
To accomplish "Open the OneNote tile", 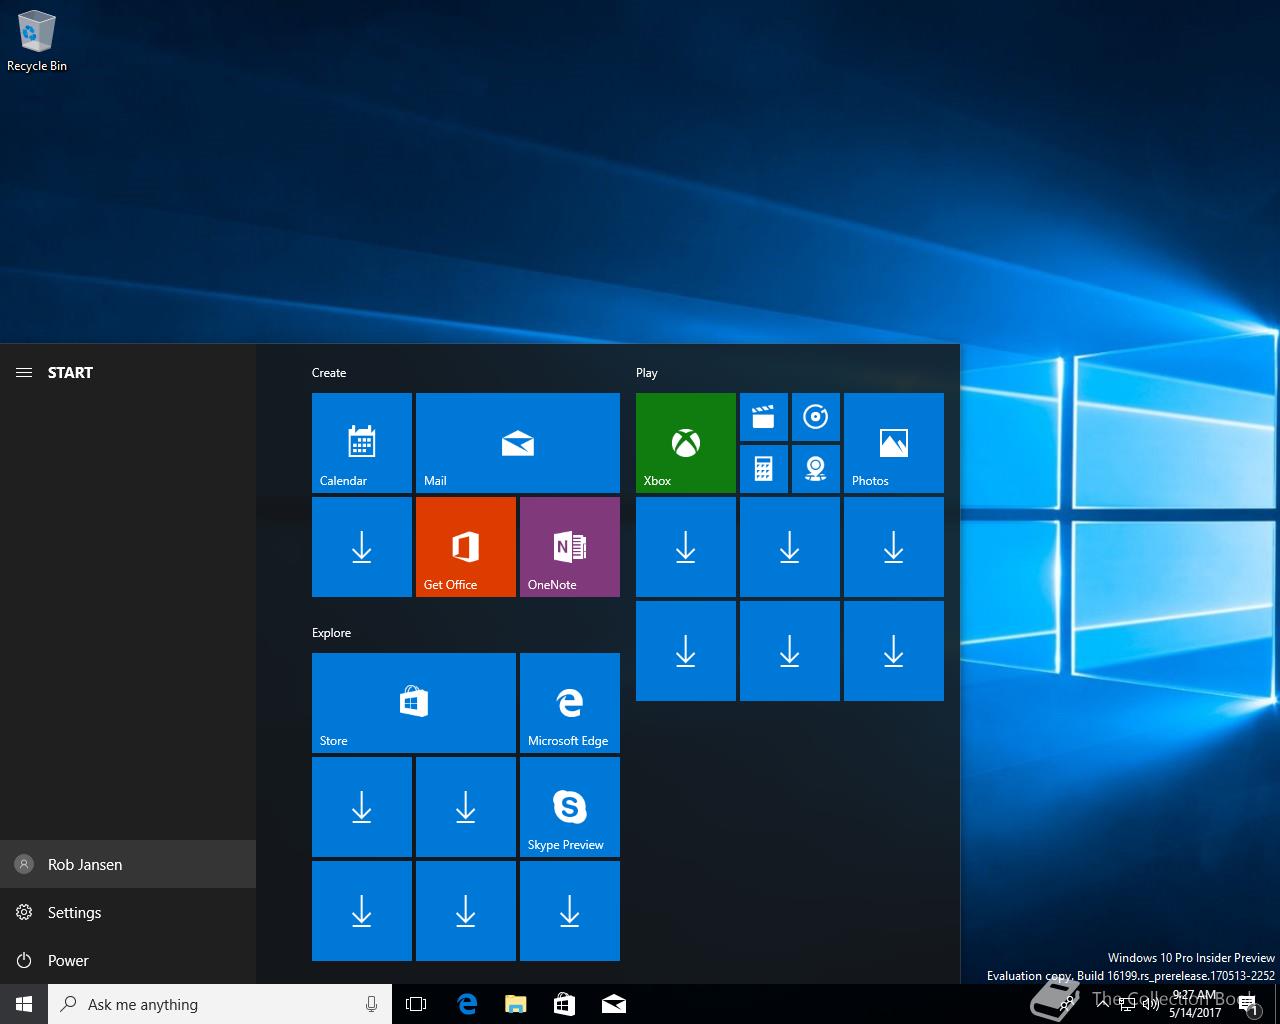I will [570, 546].
